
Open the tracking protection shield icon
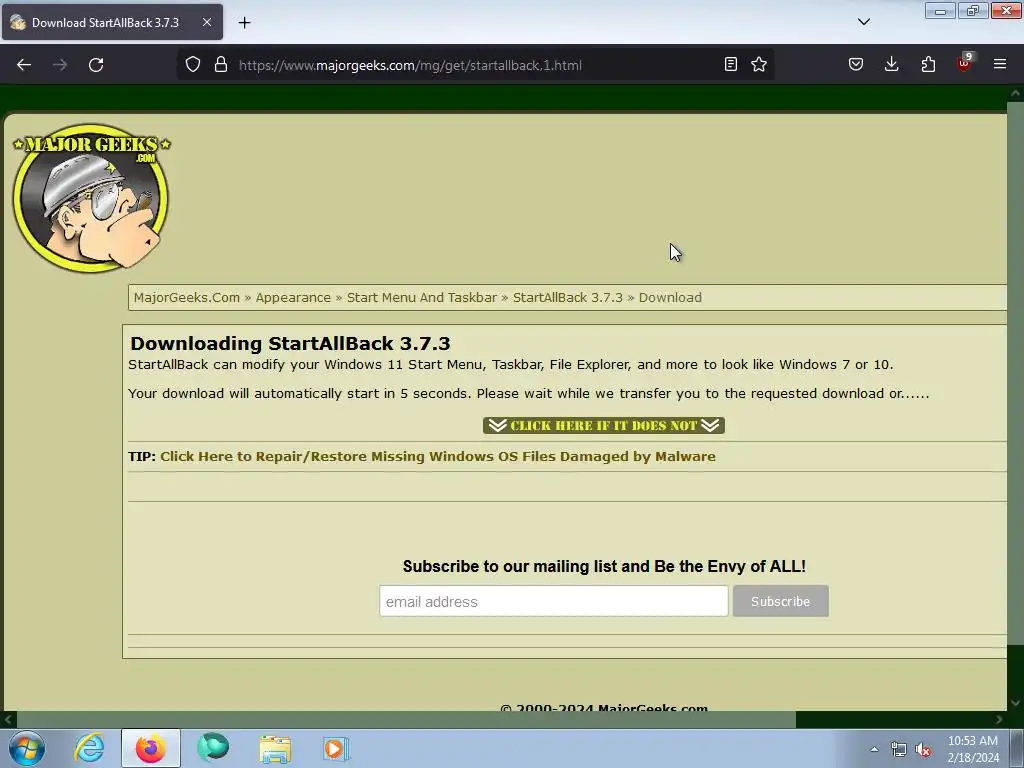point(193,65)
